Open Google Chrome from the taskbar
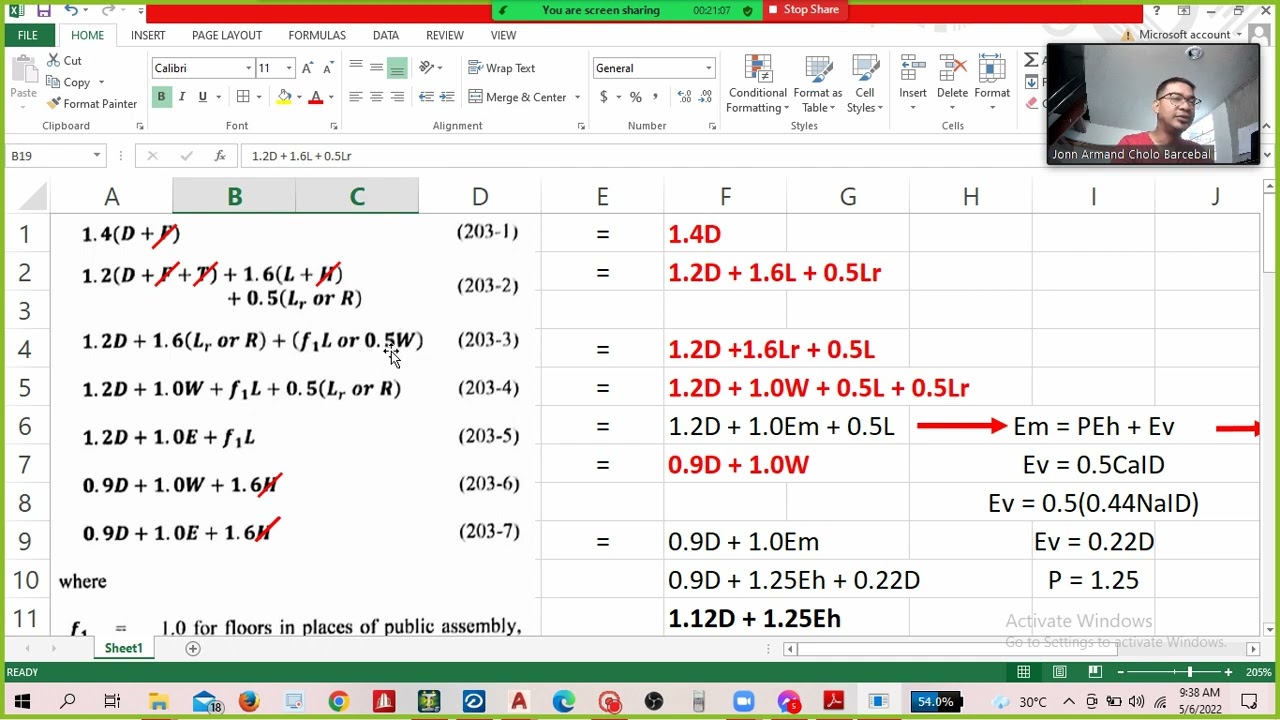 [x=338, y=702]
